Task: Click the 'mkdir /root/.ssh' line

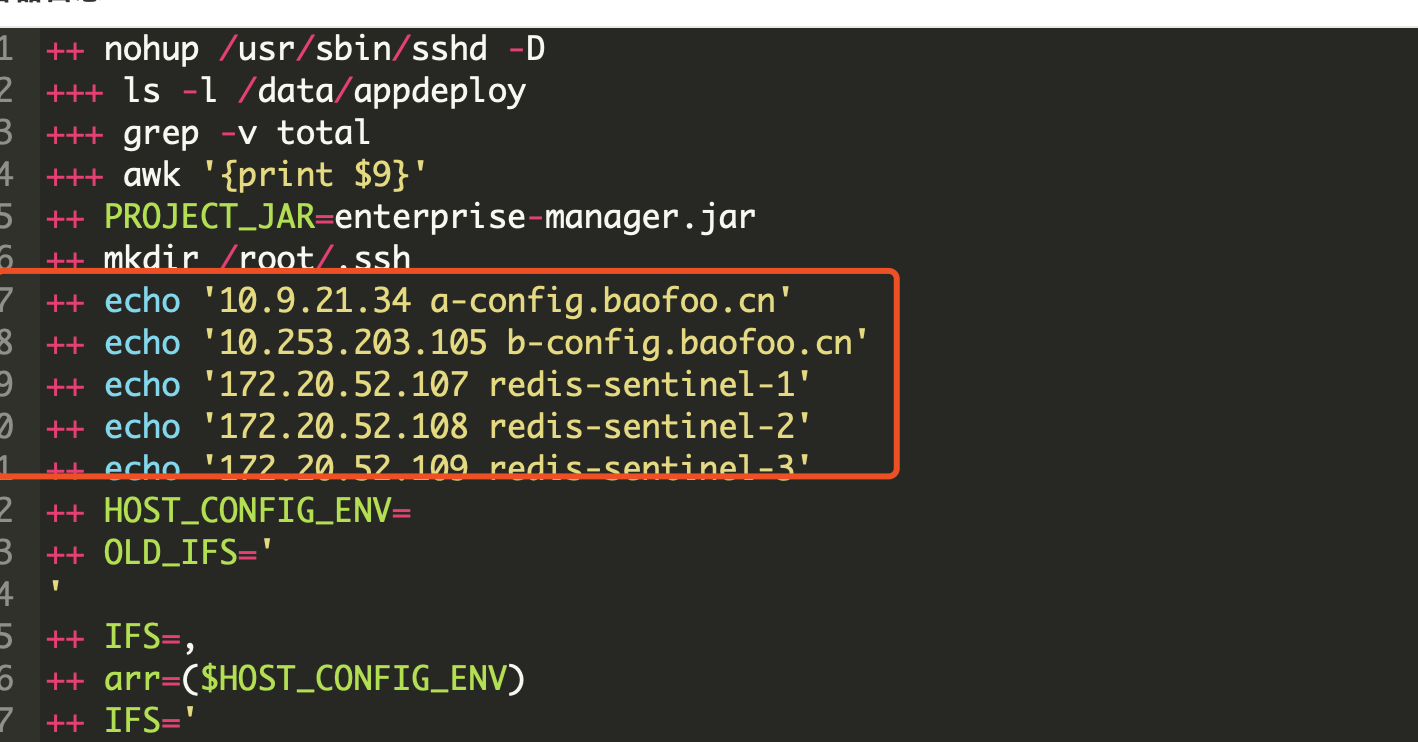Action: point(257,259)
